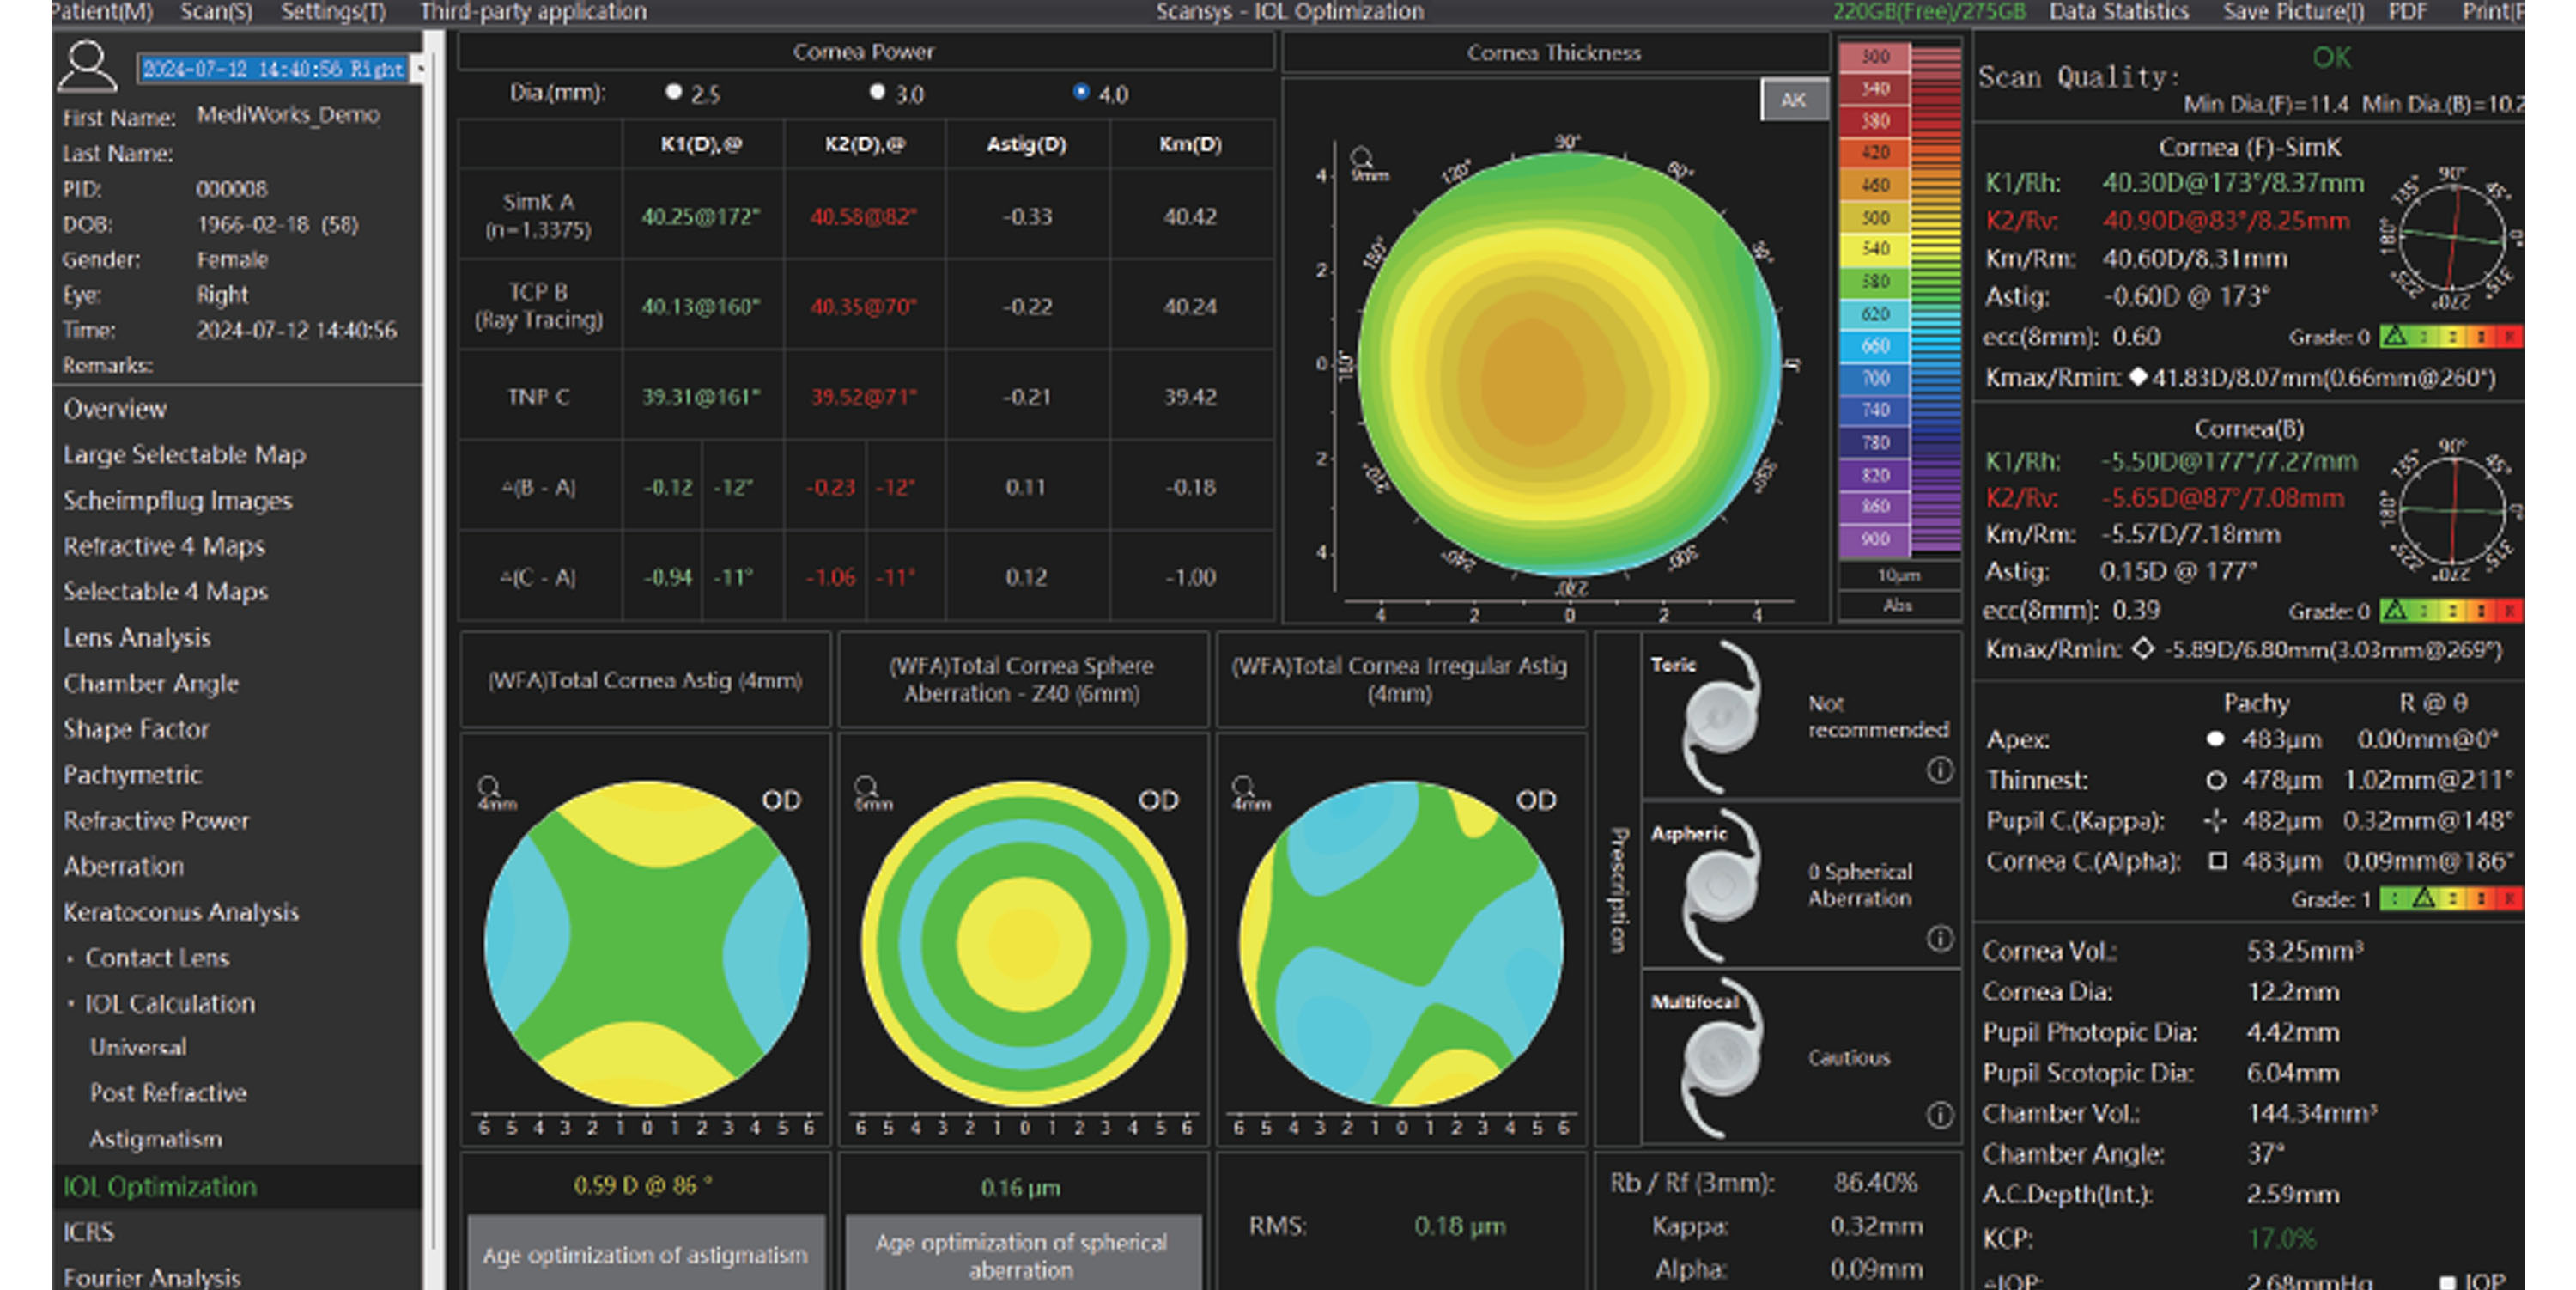
Task: Expand the Contact Lens tree item
Action: tap(70, 958)
